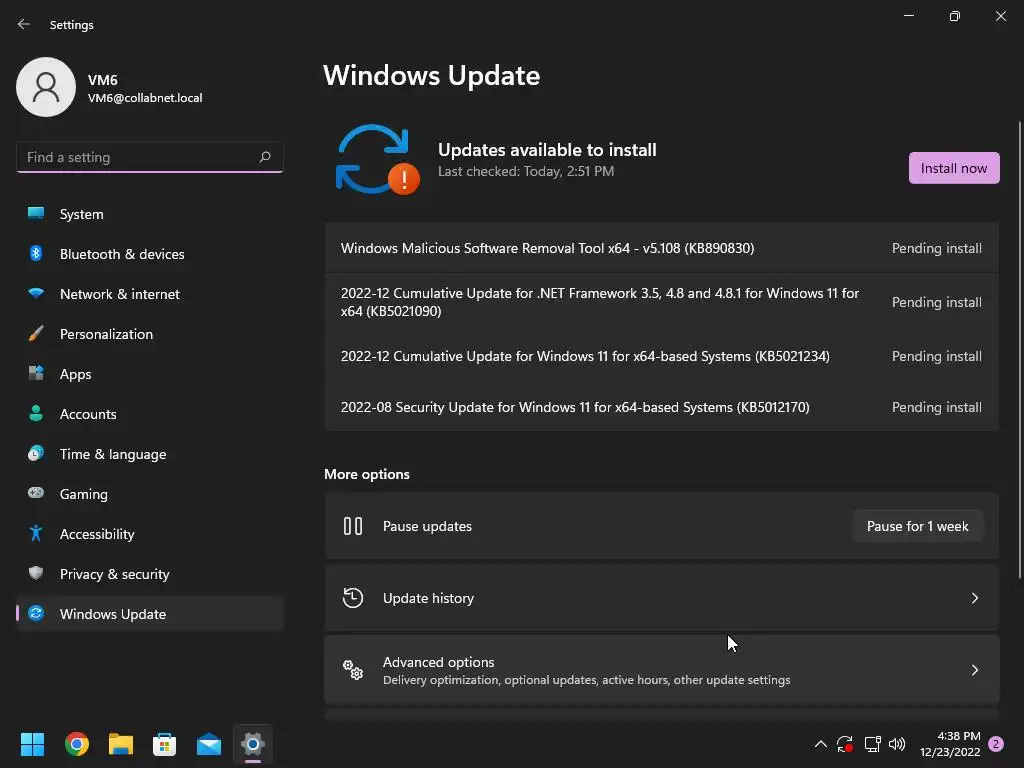Open Update history
This screenshot has height=768, width=1024.
point(662,598)
